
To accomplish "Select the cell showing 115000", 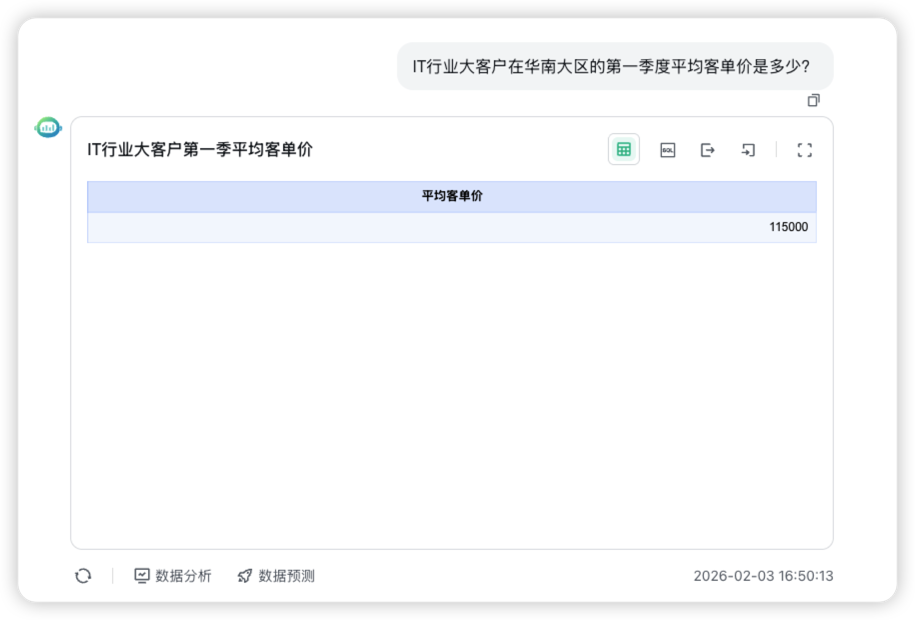I will click(x=790, y=227).
